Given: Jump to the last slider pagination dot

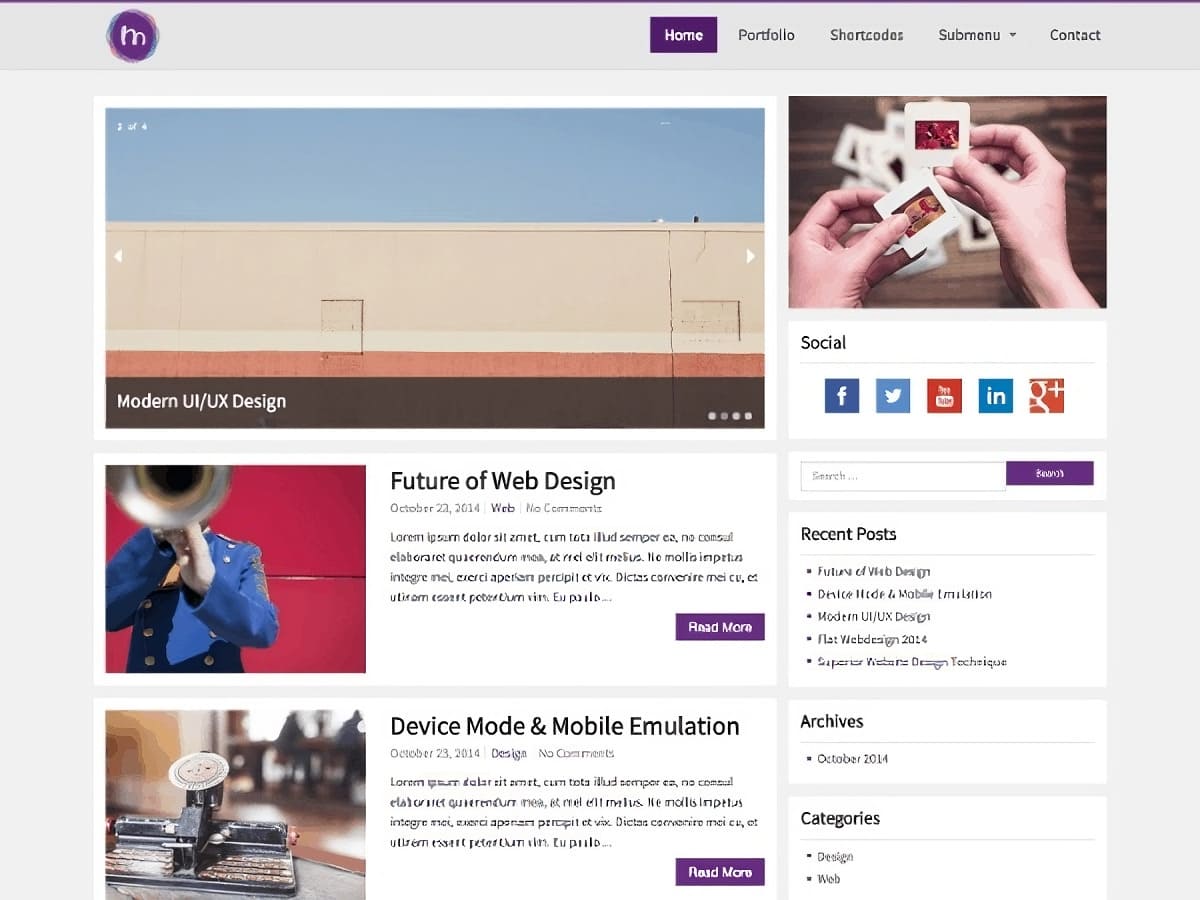Looking at the screenshot, I should [x=748, y=415].
